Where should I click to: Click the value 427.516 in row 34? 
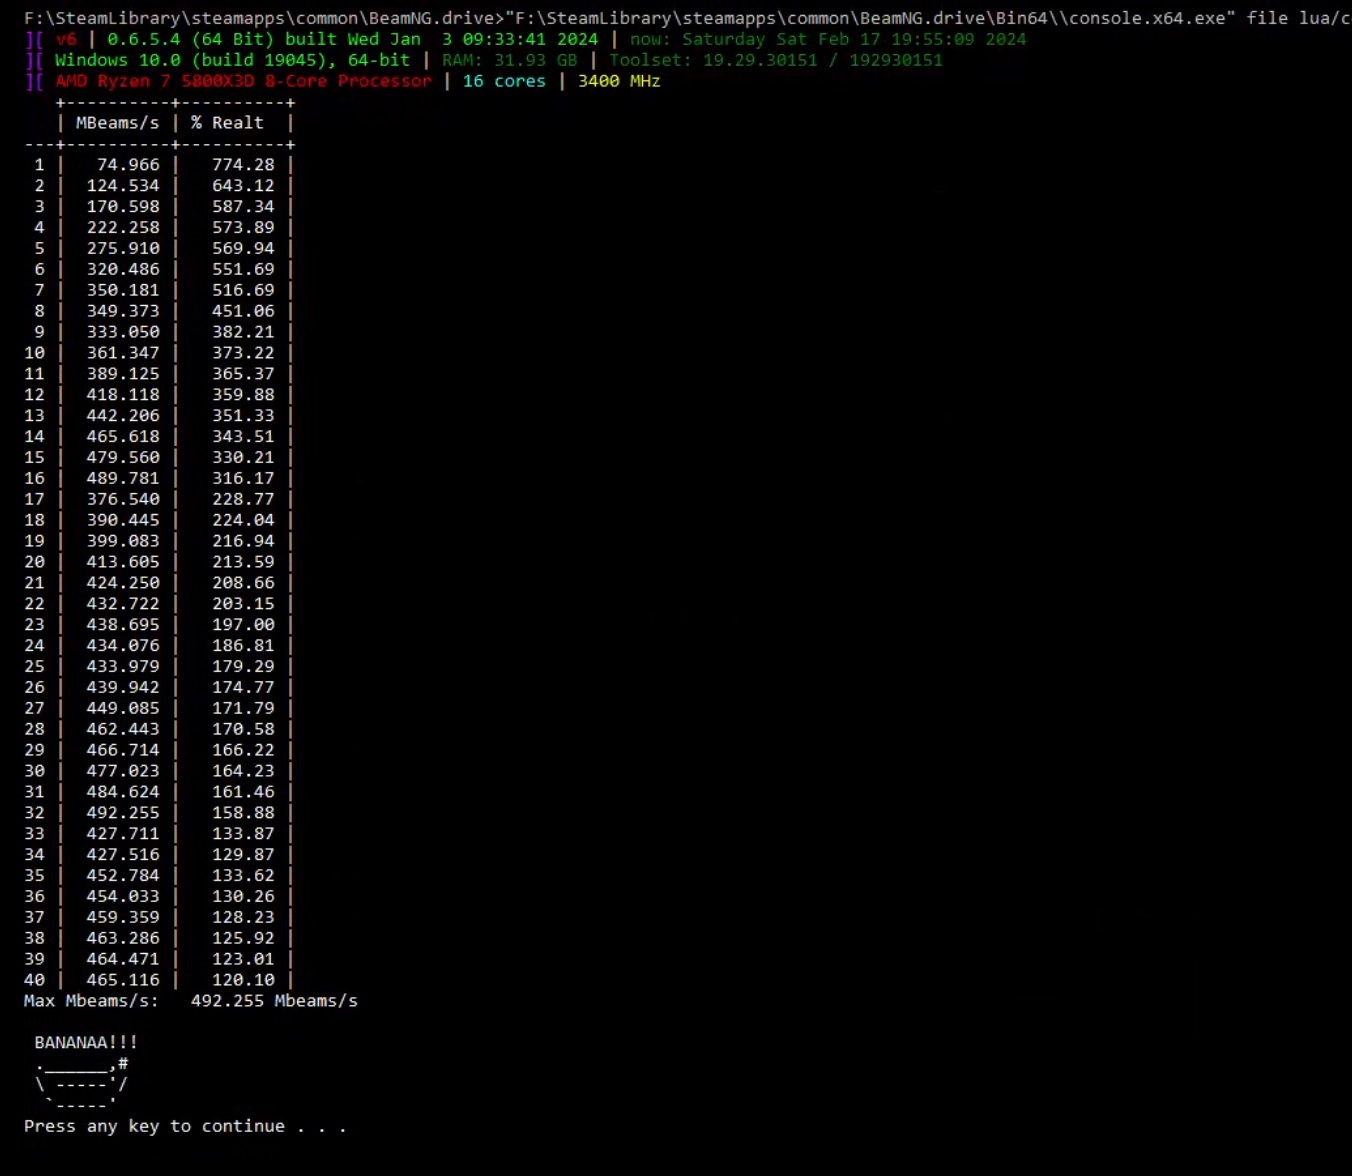click(123, 856)
